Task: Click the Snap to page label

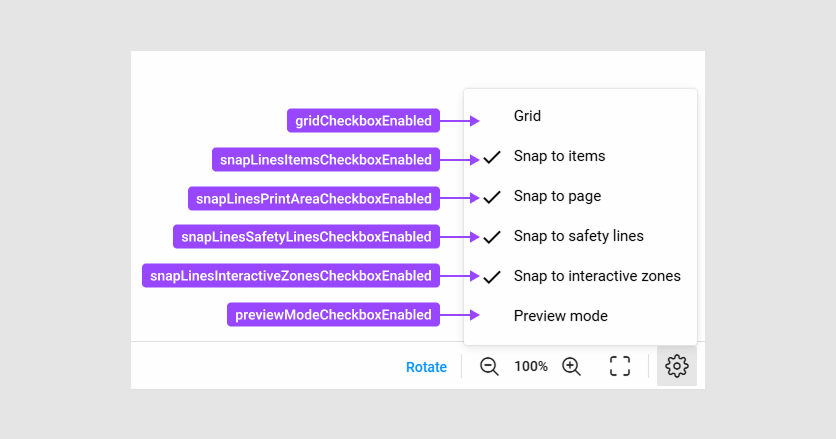Action: 557,196
